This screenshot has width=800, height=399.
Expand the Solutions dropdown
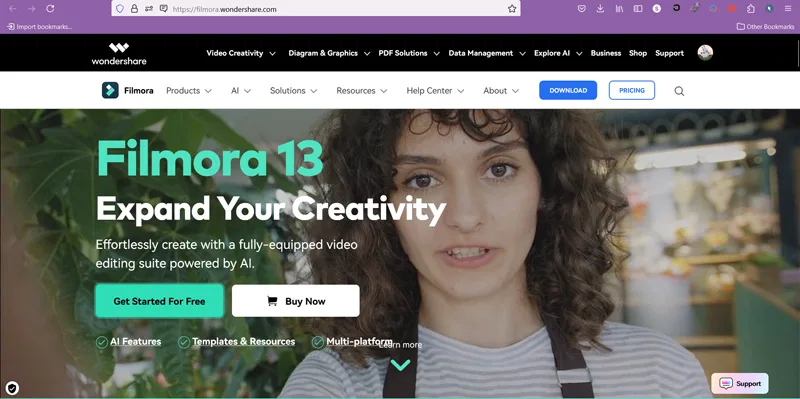(293, 90)
